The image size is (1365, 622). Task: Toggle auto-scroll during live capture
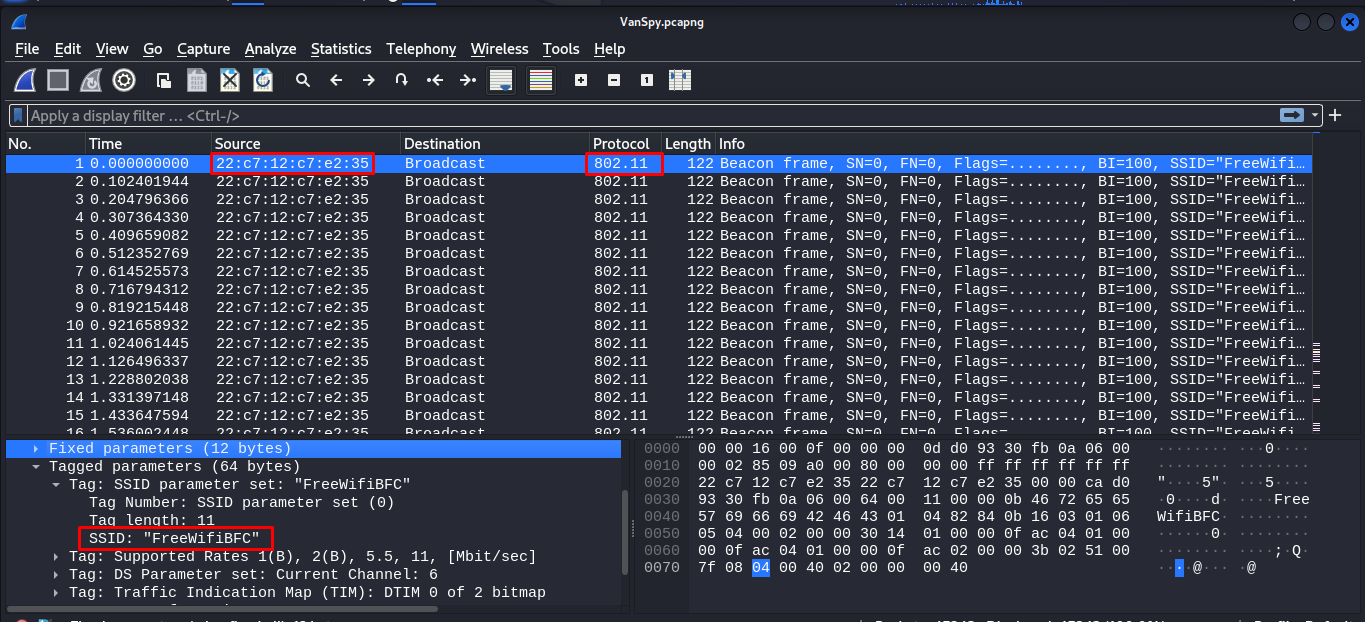[501, 80]
